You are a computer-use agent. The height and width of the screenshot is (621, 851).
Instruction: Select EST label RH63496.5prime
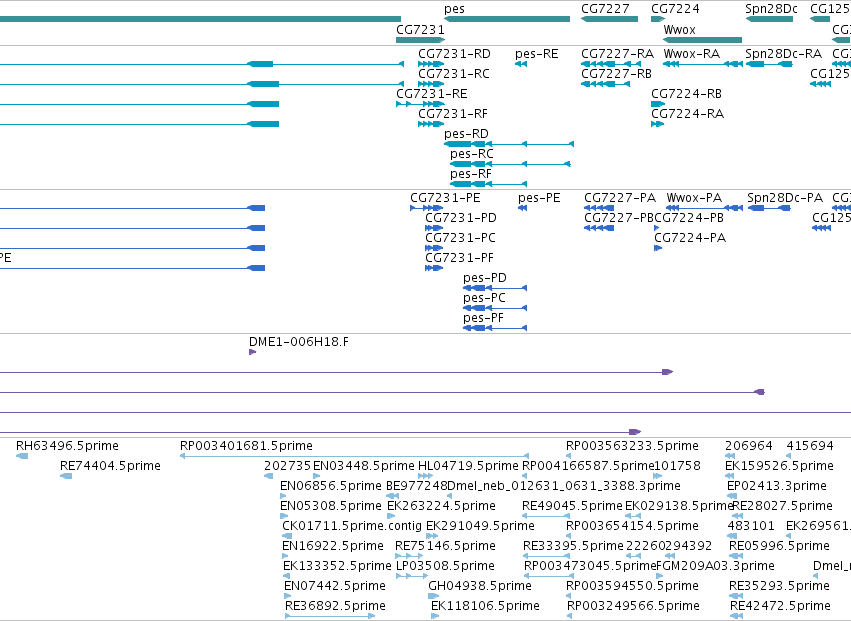(x=67, y=446)
